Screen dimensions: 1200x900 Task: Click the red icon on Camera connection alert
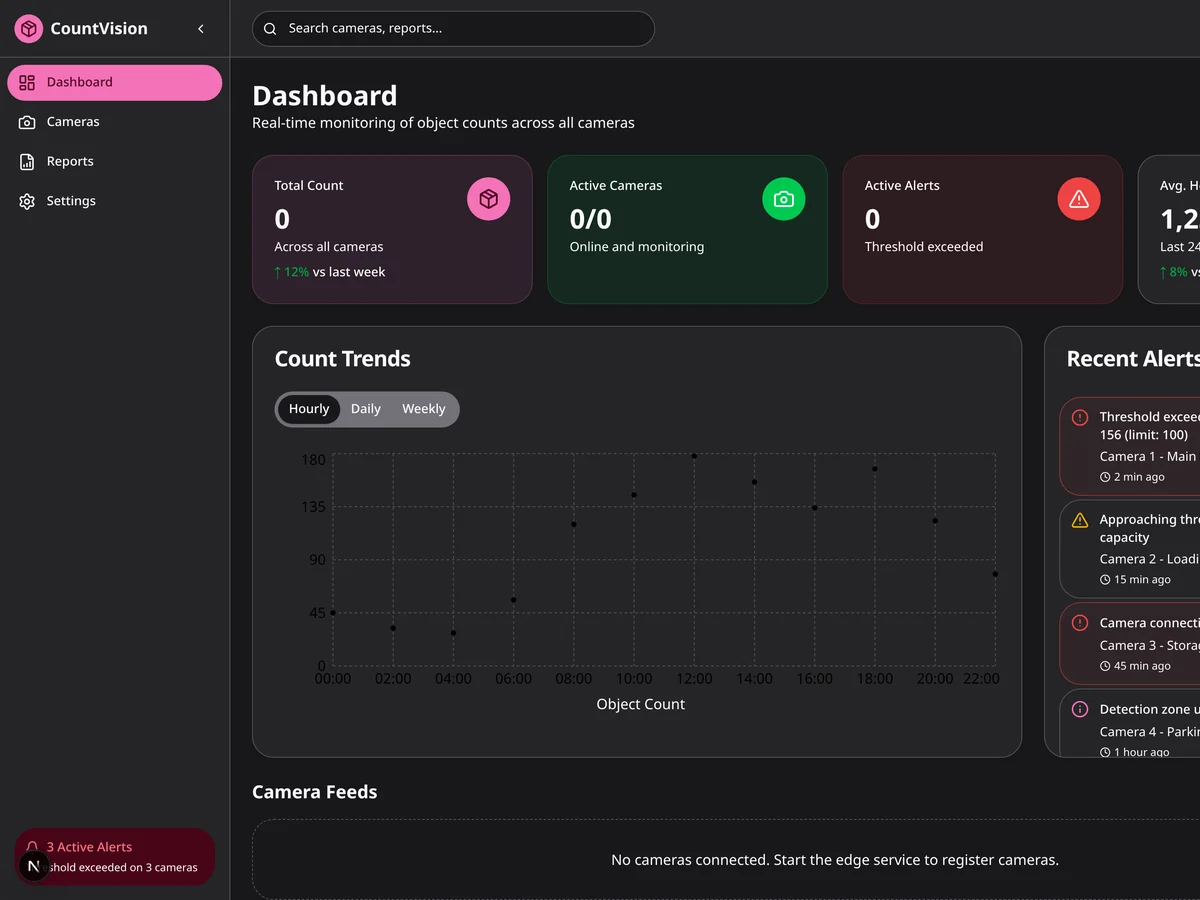(x=1080, y=623)
